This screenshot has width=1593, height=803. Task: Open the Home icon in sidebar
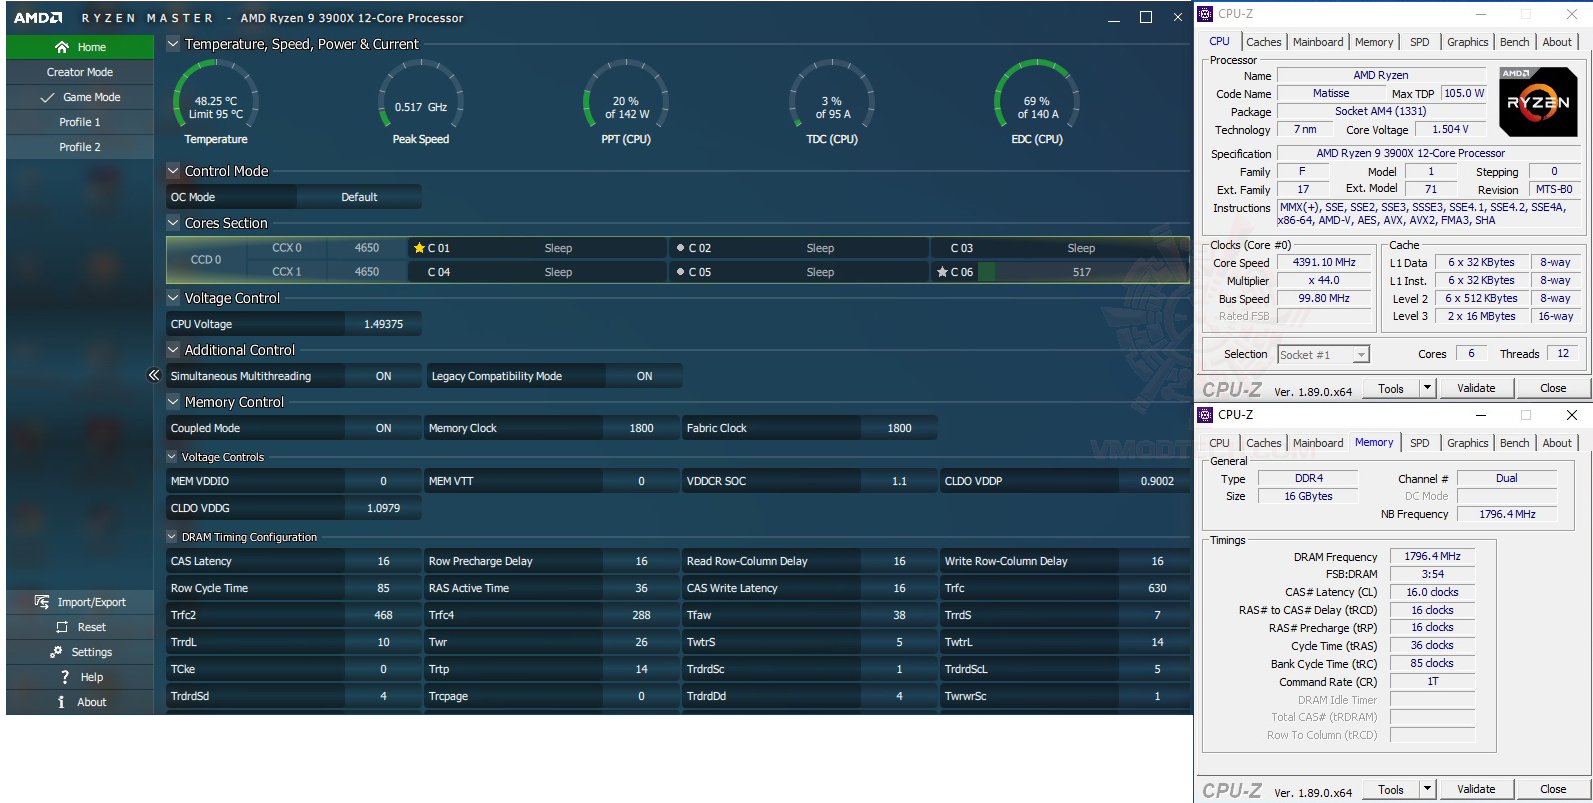62,47
